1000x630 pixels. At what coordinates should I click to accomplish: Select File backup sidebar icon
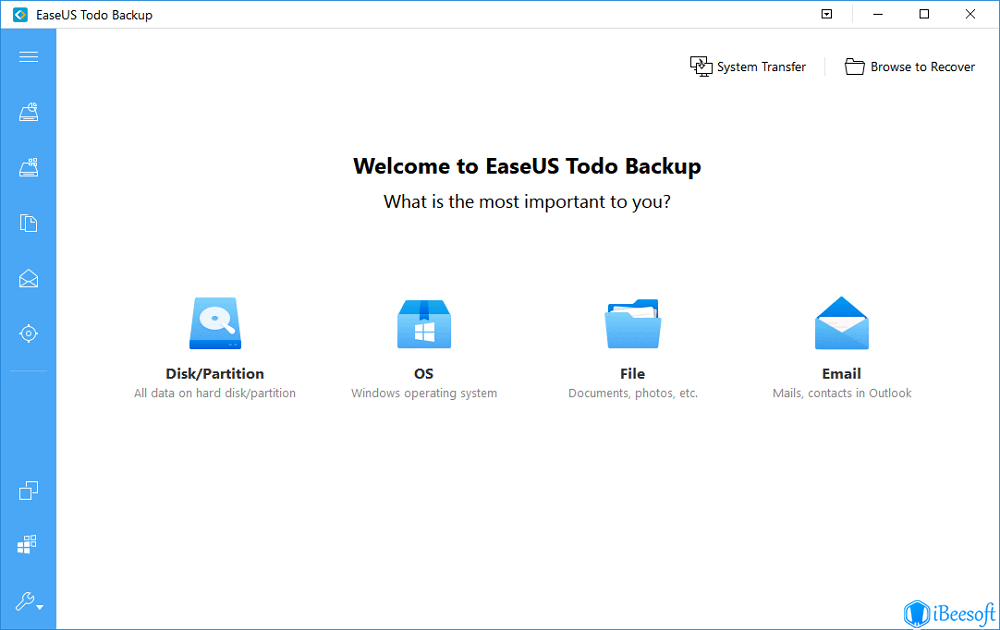pos(28,223)
